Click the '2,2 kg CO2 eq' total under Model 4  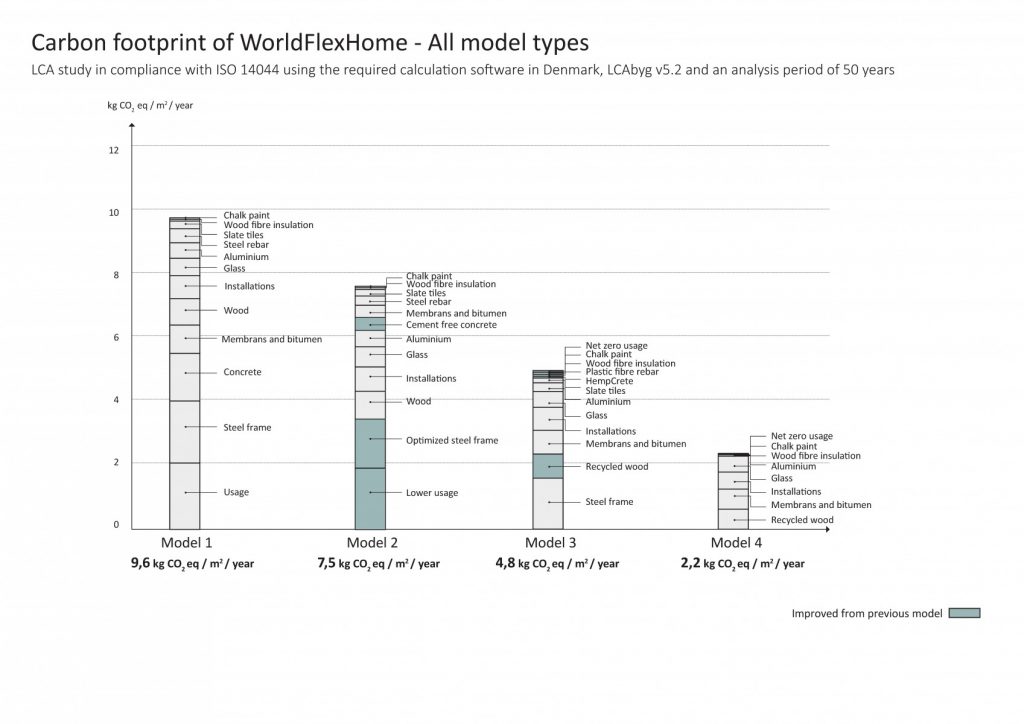click(x=743, y=563)
